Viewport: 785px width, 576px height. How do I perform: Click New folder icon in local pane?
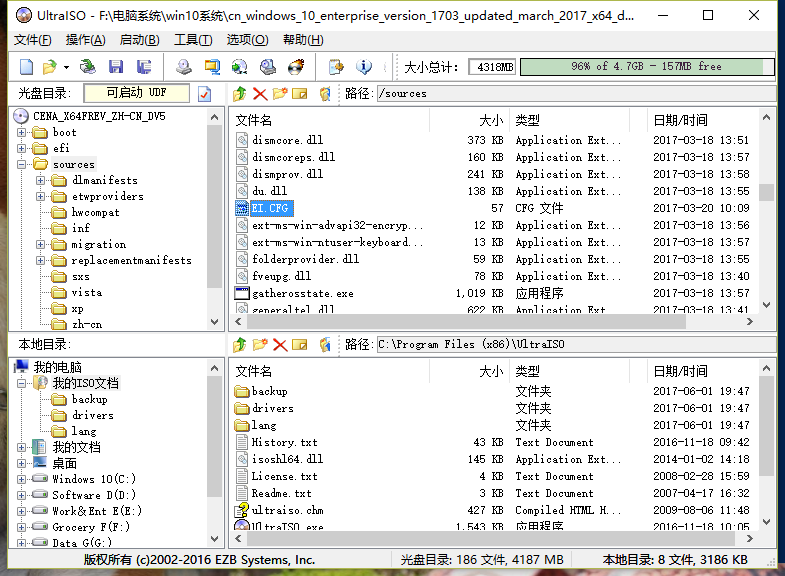coord(260,344)
